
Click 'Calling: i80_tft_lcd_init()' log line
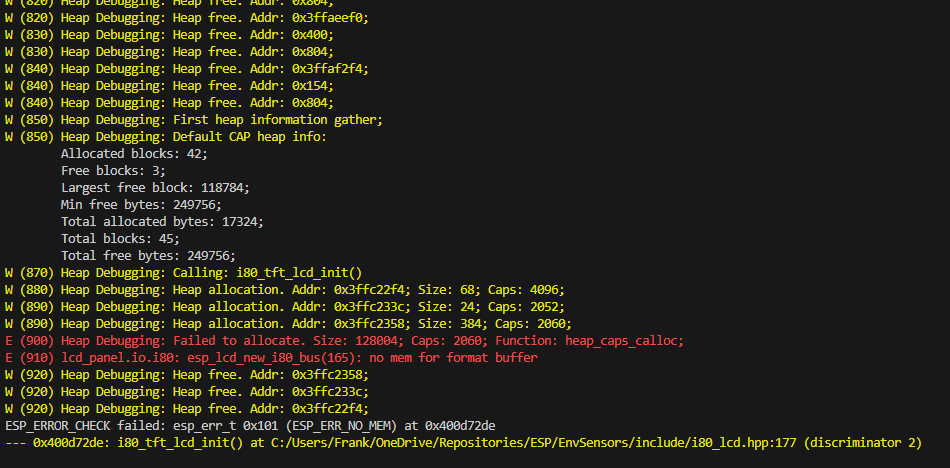click(x=184, y=273)
